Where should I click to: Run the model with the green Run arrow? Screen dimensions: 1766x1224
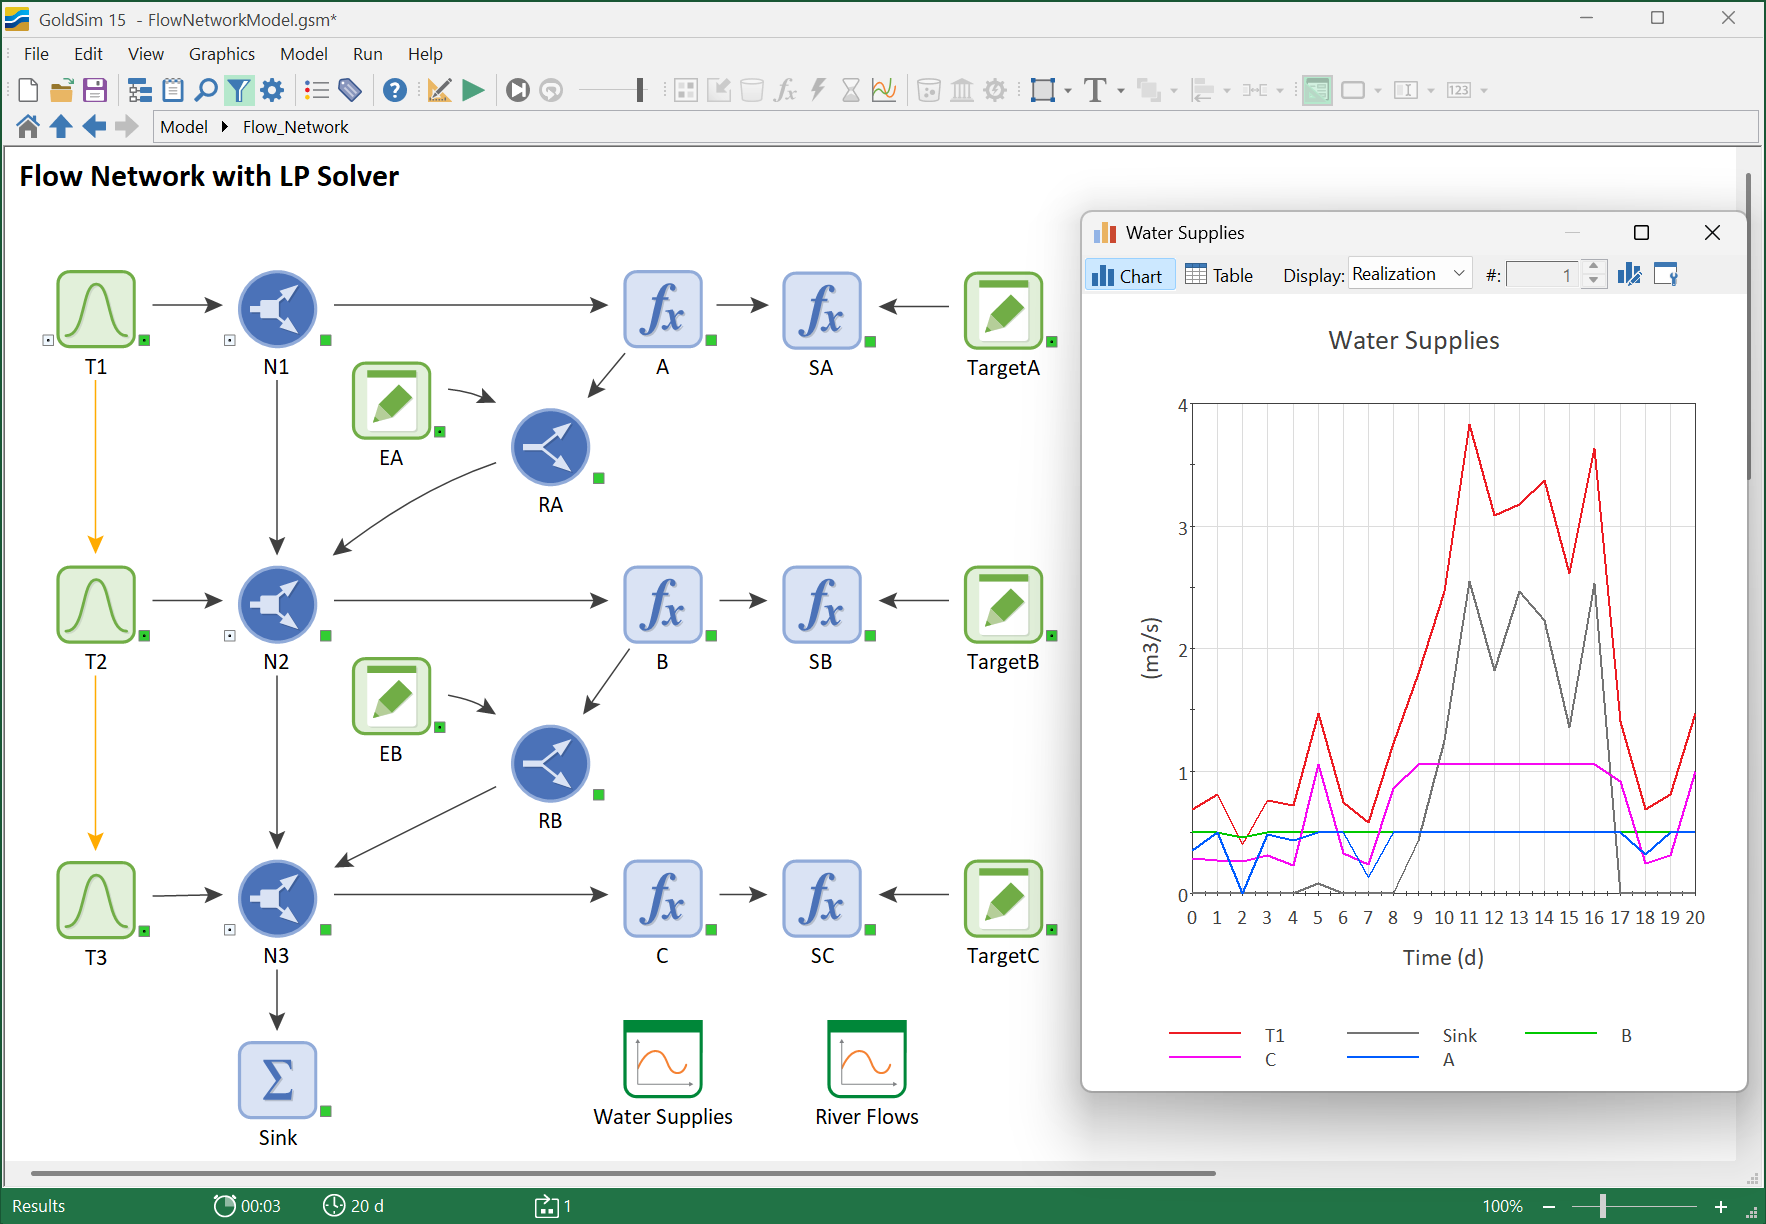pyautogui.click(x=473, y=89)
